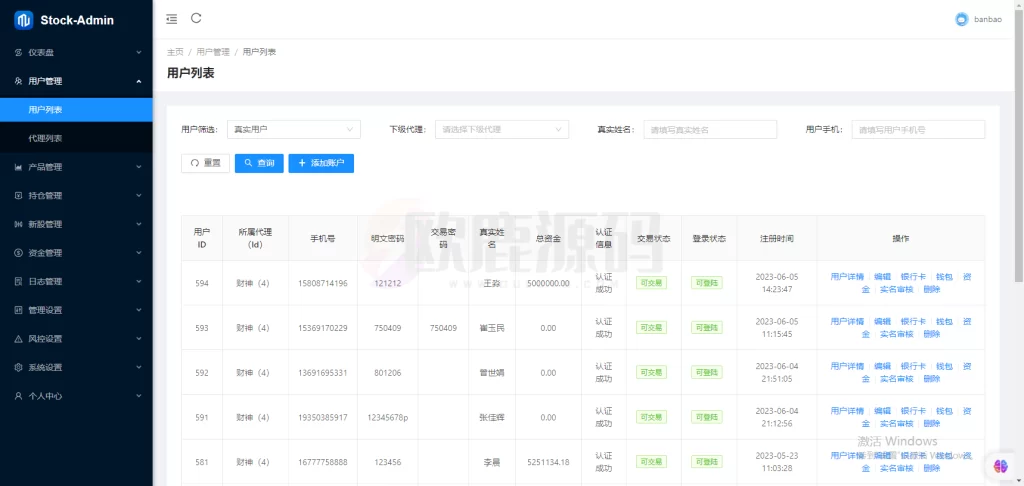This screenshot has height=486, width=1024.
Task: Click phone number 15808714196
Action: pos(323,283)
